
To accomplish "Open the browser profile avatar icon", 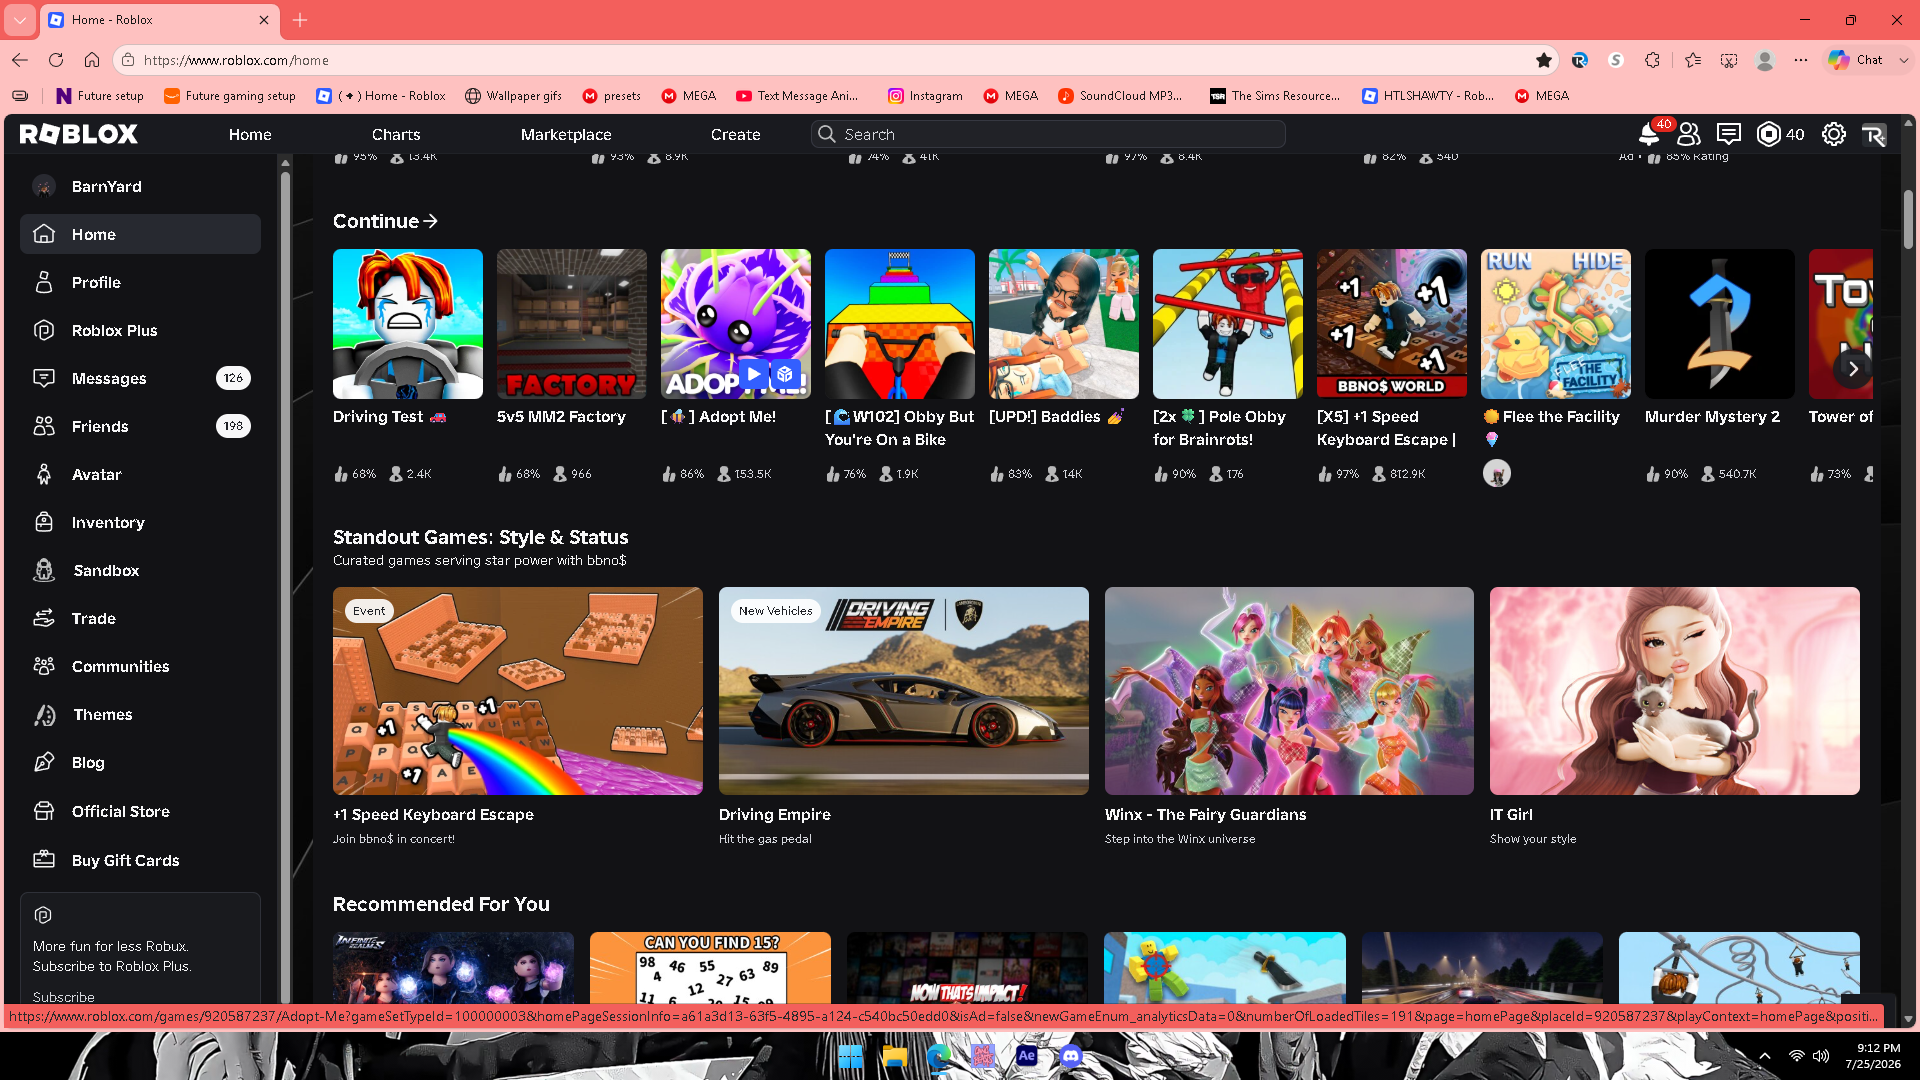I will [1765, 60].
